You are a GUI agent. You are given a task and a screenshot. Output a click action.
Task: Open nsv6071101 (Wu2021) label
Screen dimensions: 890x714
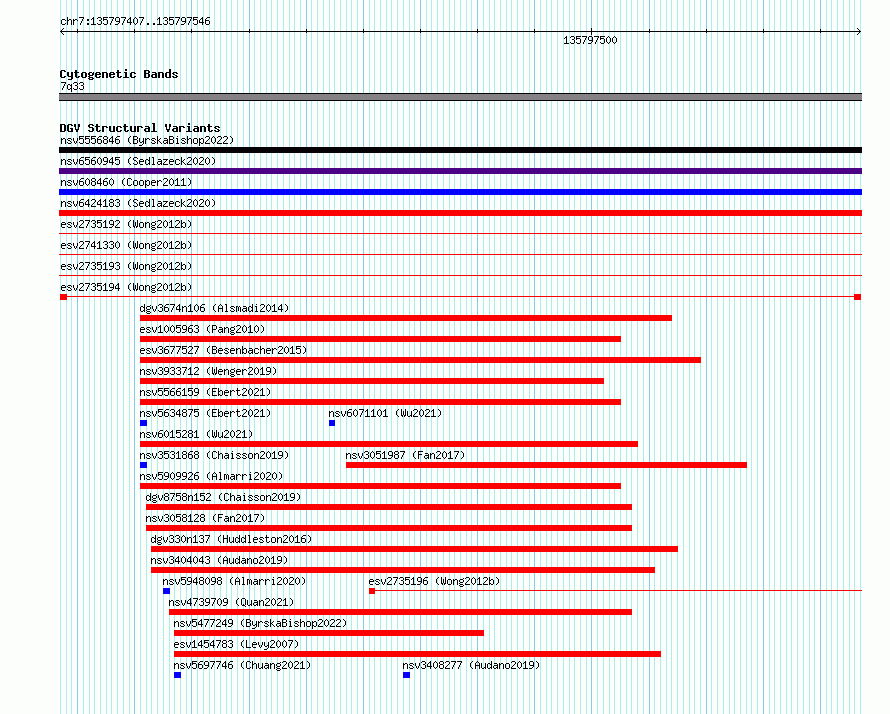pyautogui.click(x=385, y=413)
